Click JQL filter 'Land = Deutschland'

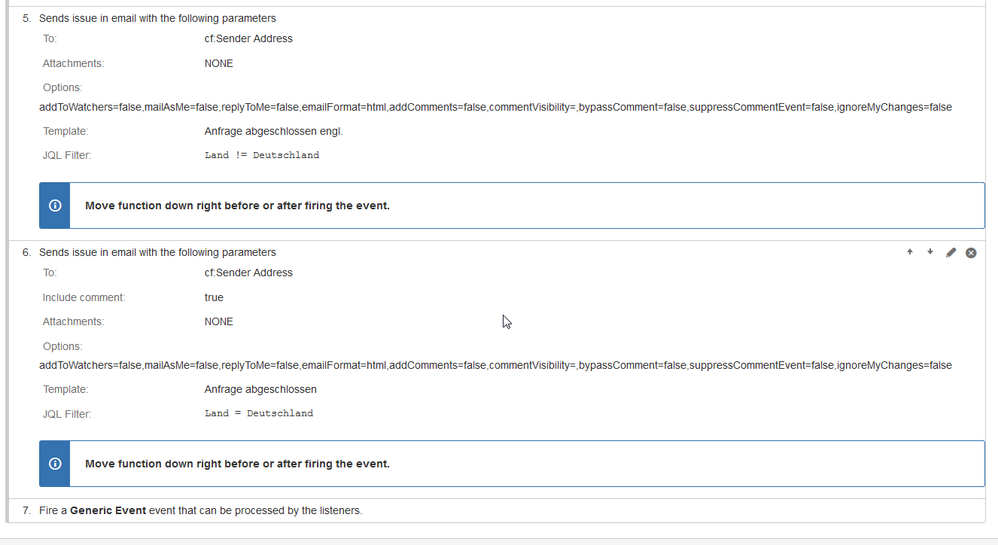point(258,413)
